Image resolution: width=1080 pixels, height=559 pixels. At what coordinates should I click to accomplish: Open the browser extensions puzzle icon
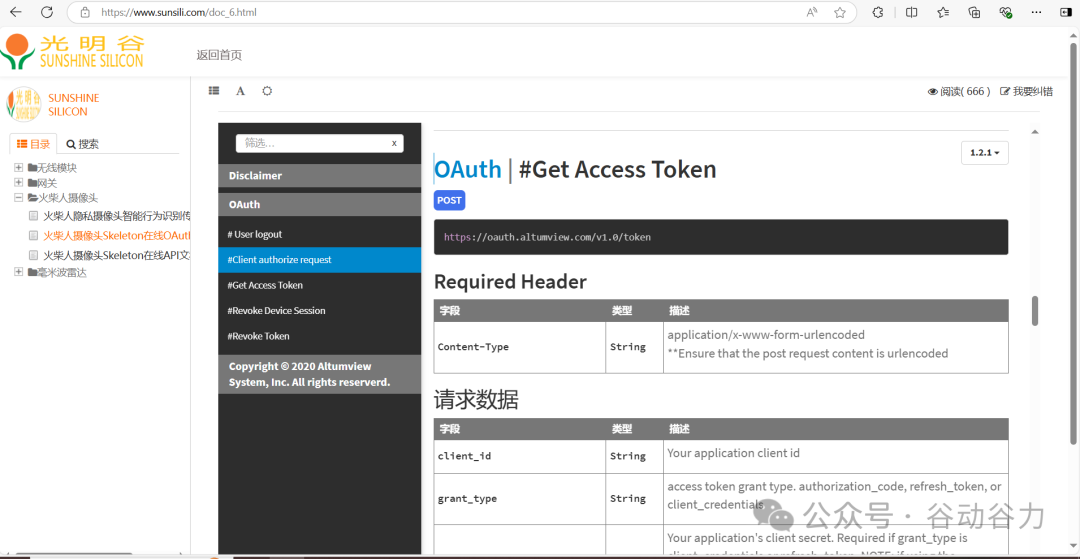click(x=877, y=13)
